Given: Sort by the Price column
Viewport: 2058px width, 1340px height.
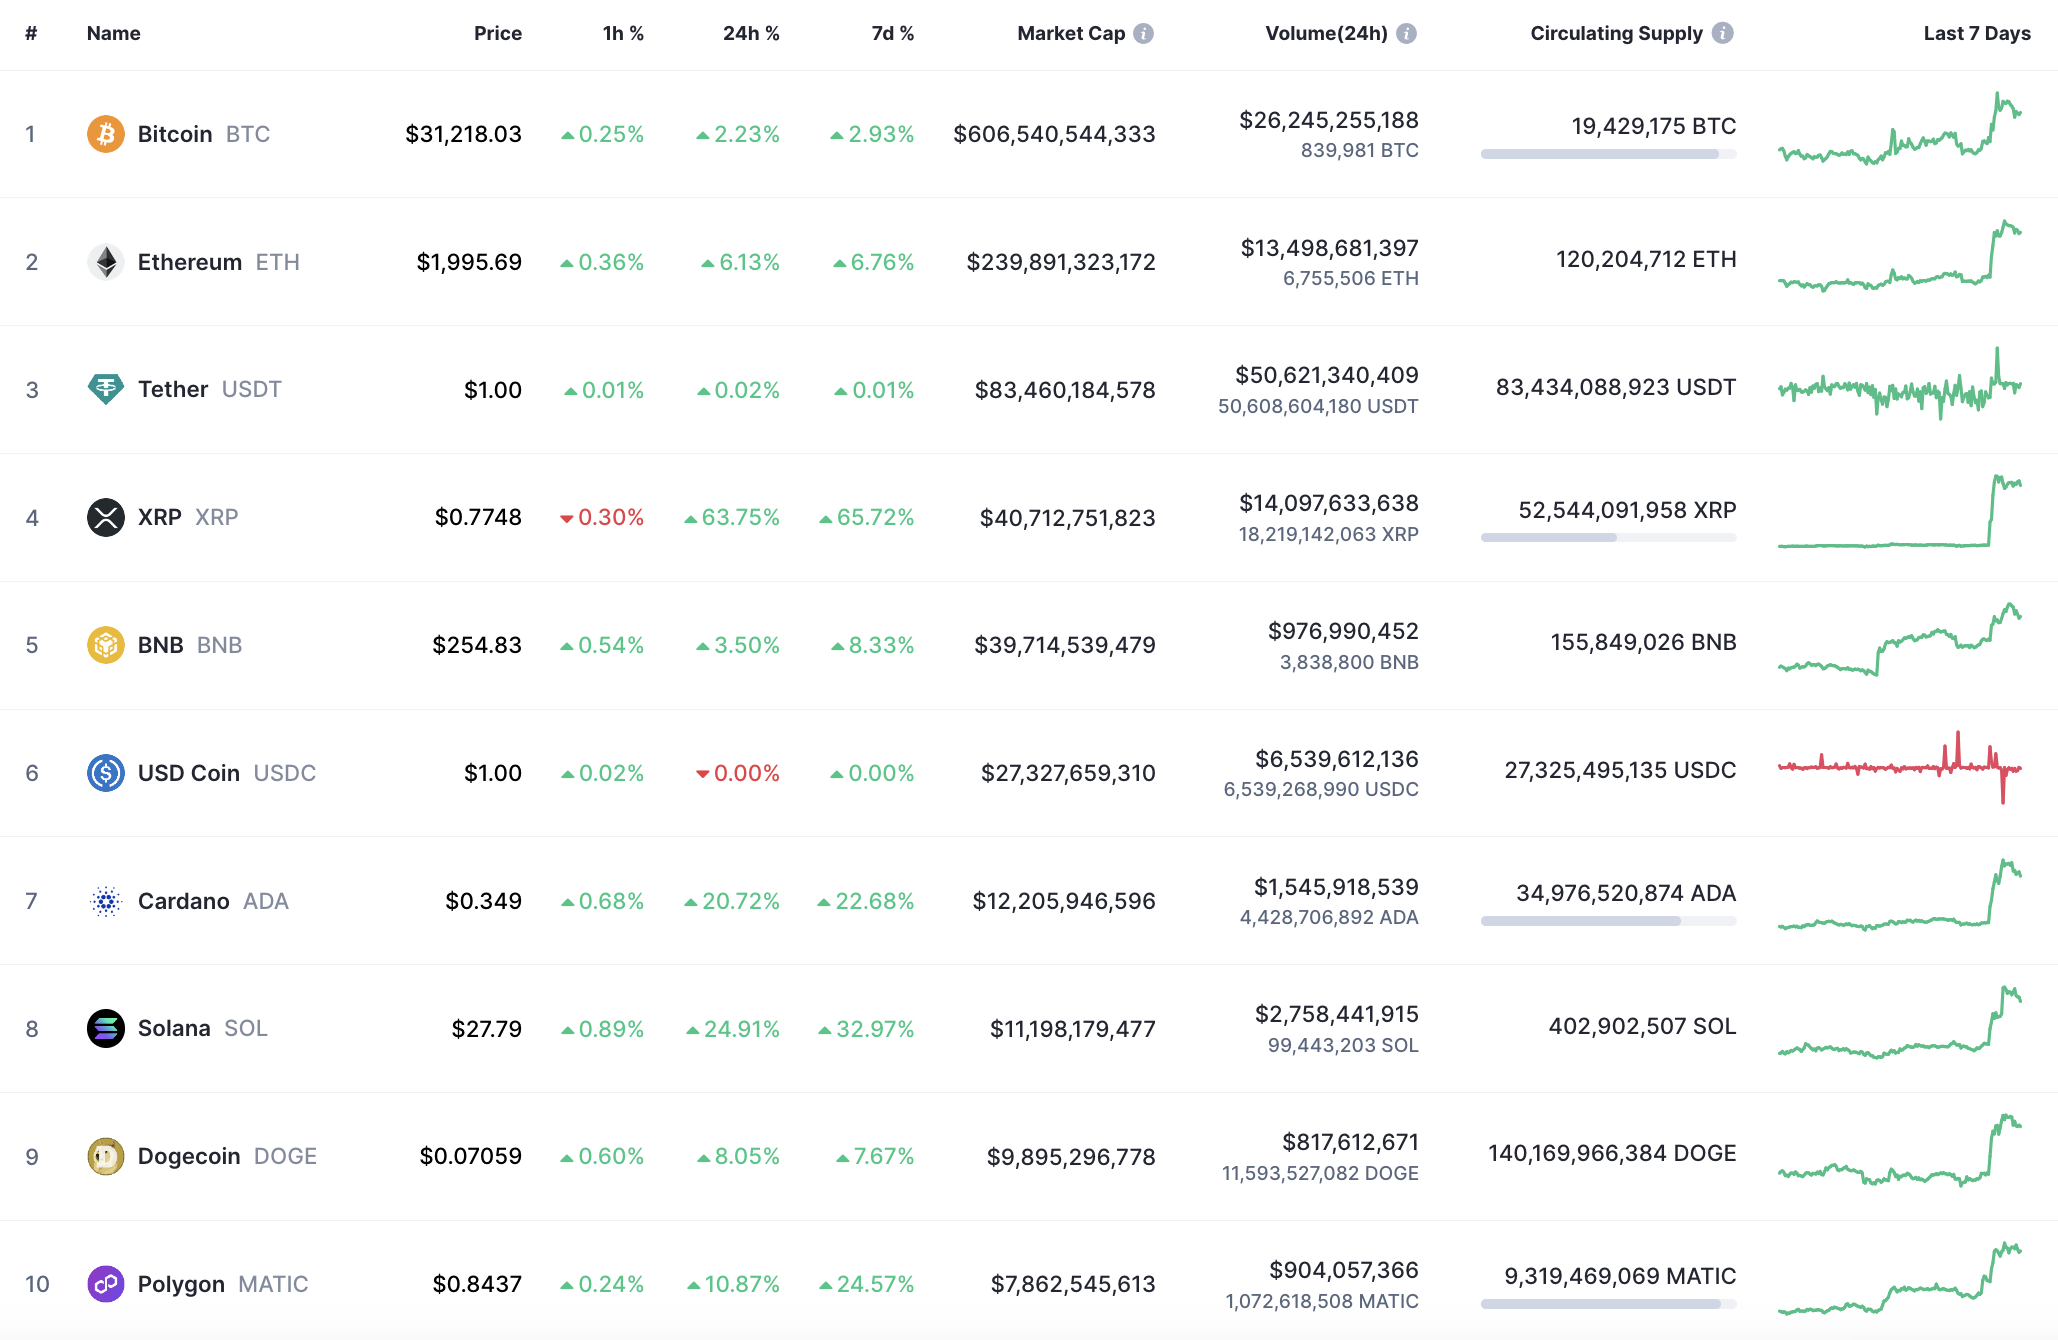Looking at the screenshot, I should pos(498,32).
